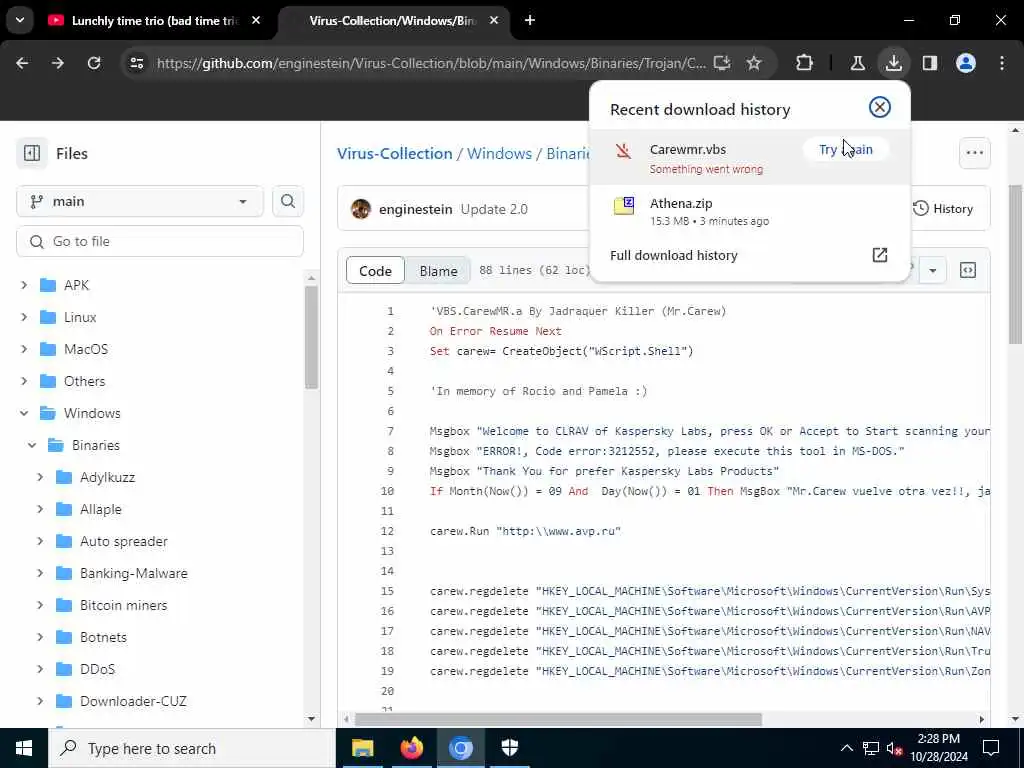
Task: Collapse the Files side panel icon
Action: (x=32, y=153)
